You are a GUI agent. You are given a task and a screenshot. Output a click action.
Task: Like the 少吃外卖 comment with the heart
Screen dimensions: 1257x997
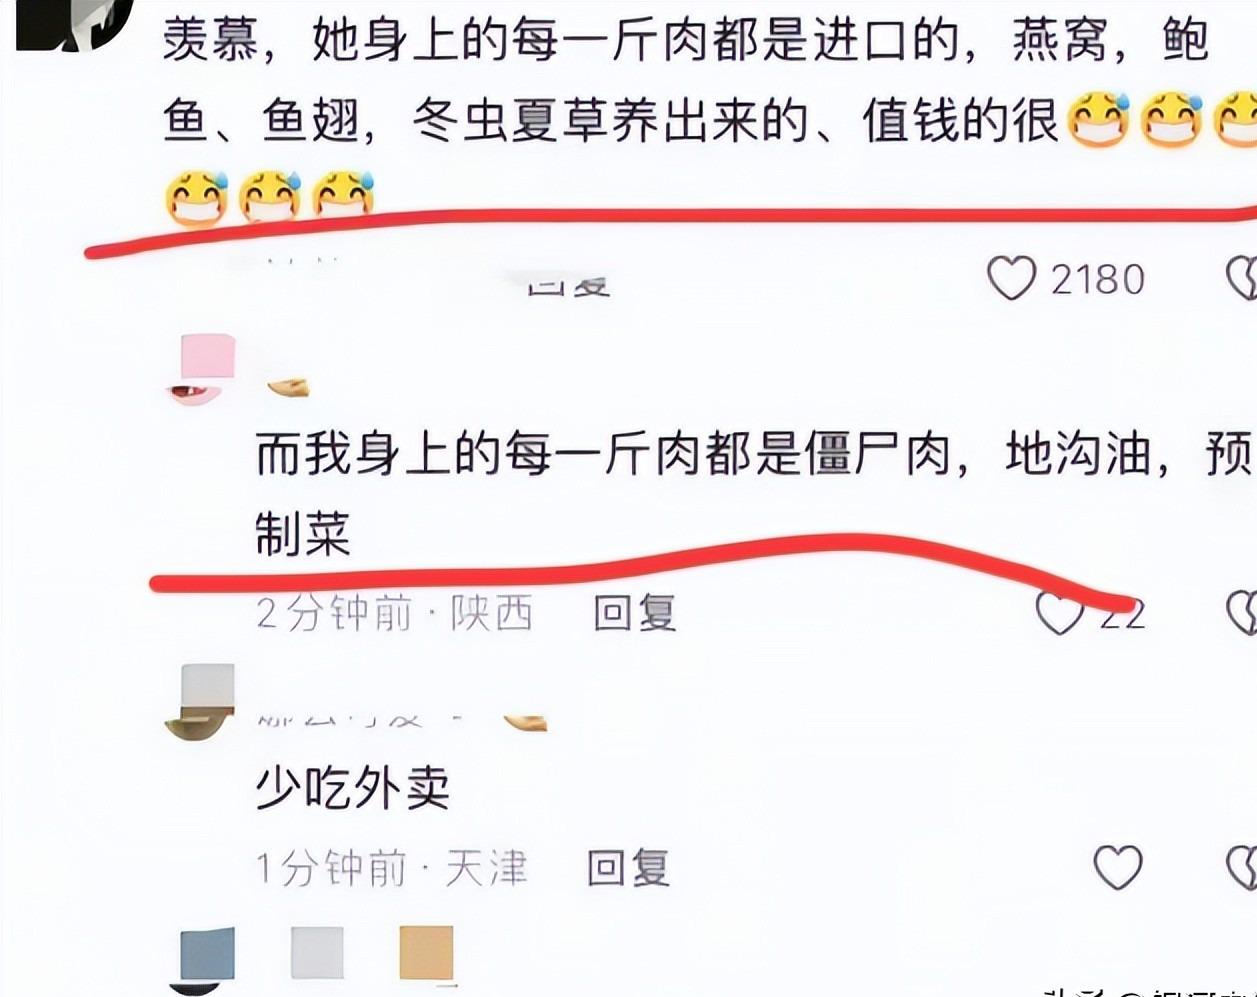tap(1118, 867)
